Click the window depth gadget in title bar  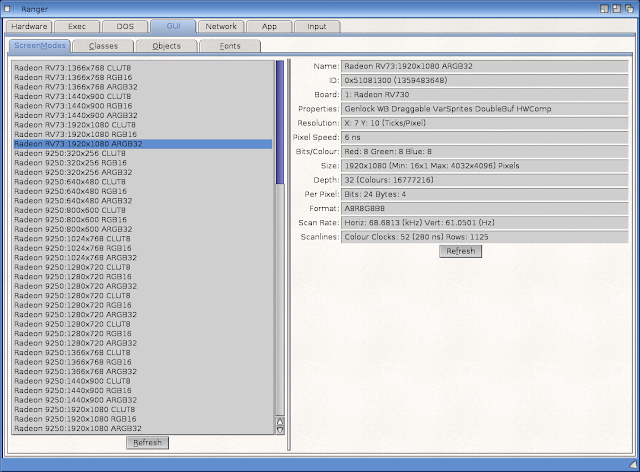[x=629, y=9]
